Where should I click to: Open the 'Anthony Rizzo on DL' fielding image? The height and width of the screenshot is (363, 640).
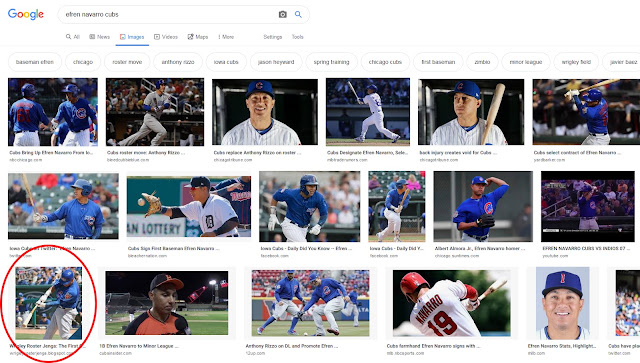[x=311, y=303]
